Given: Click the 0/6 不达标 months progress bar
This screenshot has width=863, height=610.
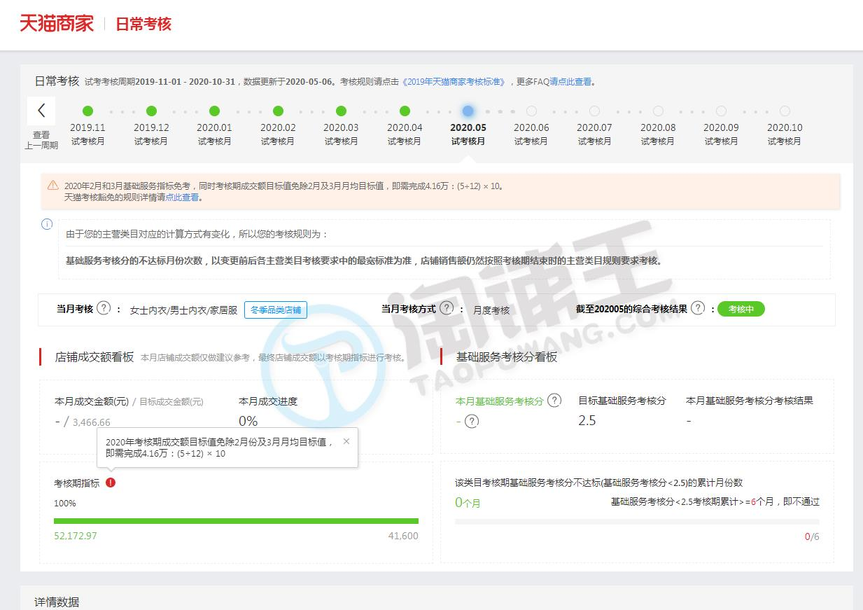Looking at the screenshot, I should [637, 521].
